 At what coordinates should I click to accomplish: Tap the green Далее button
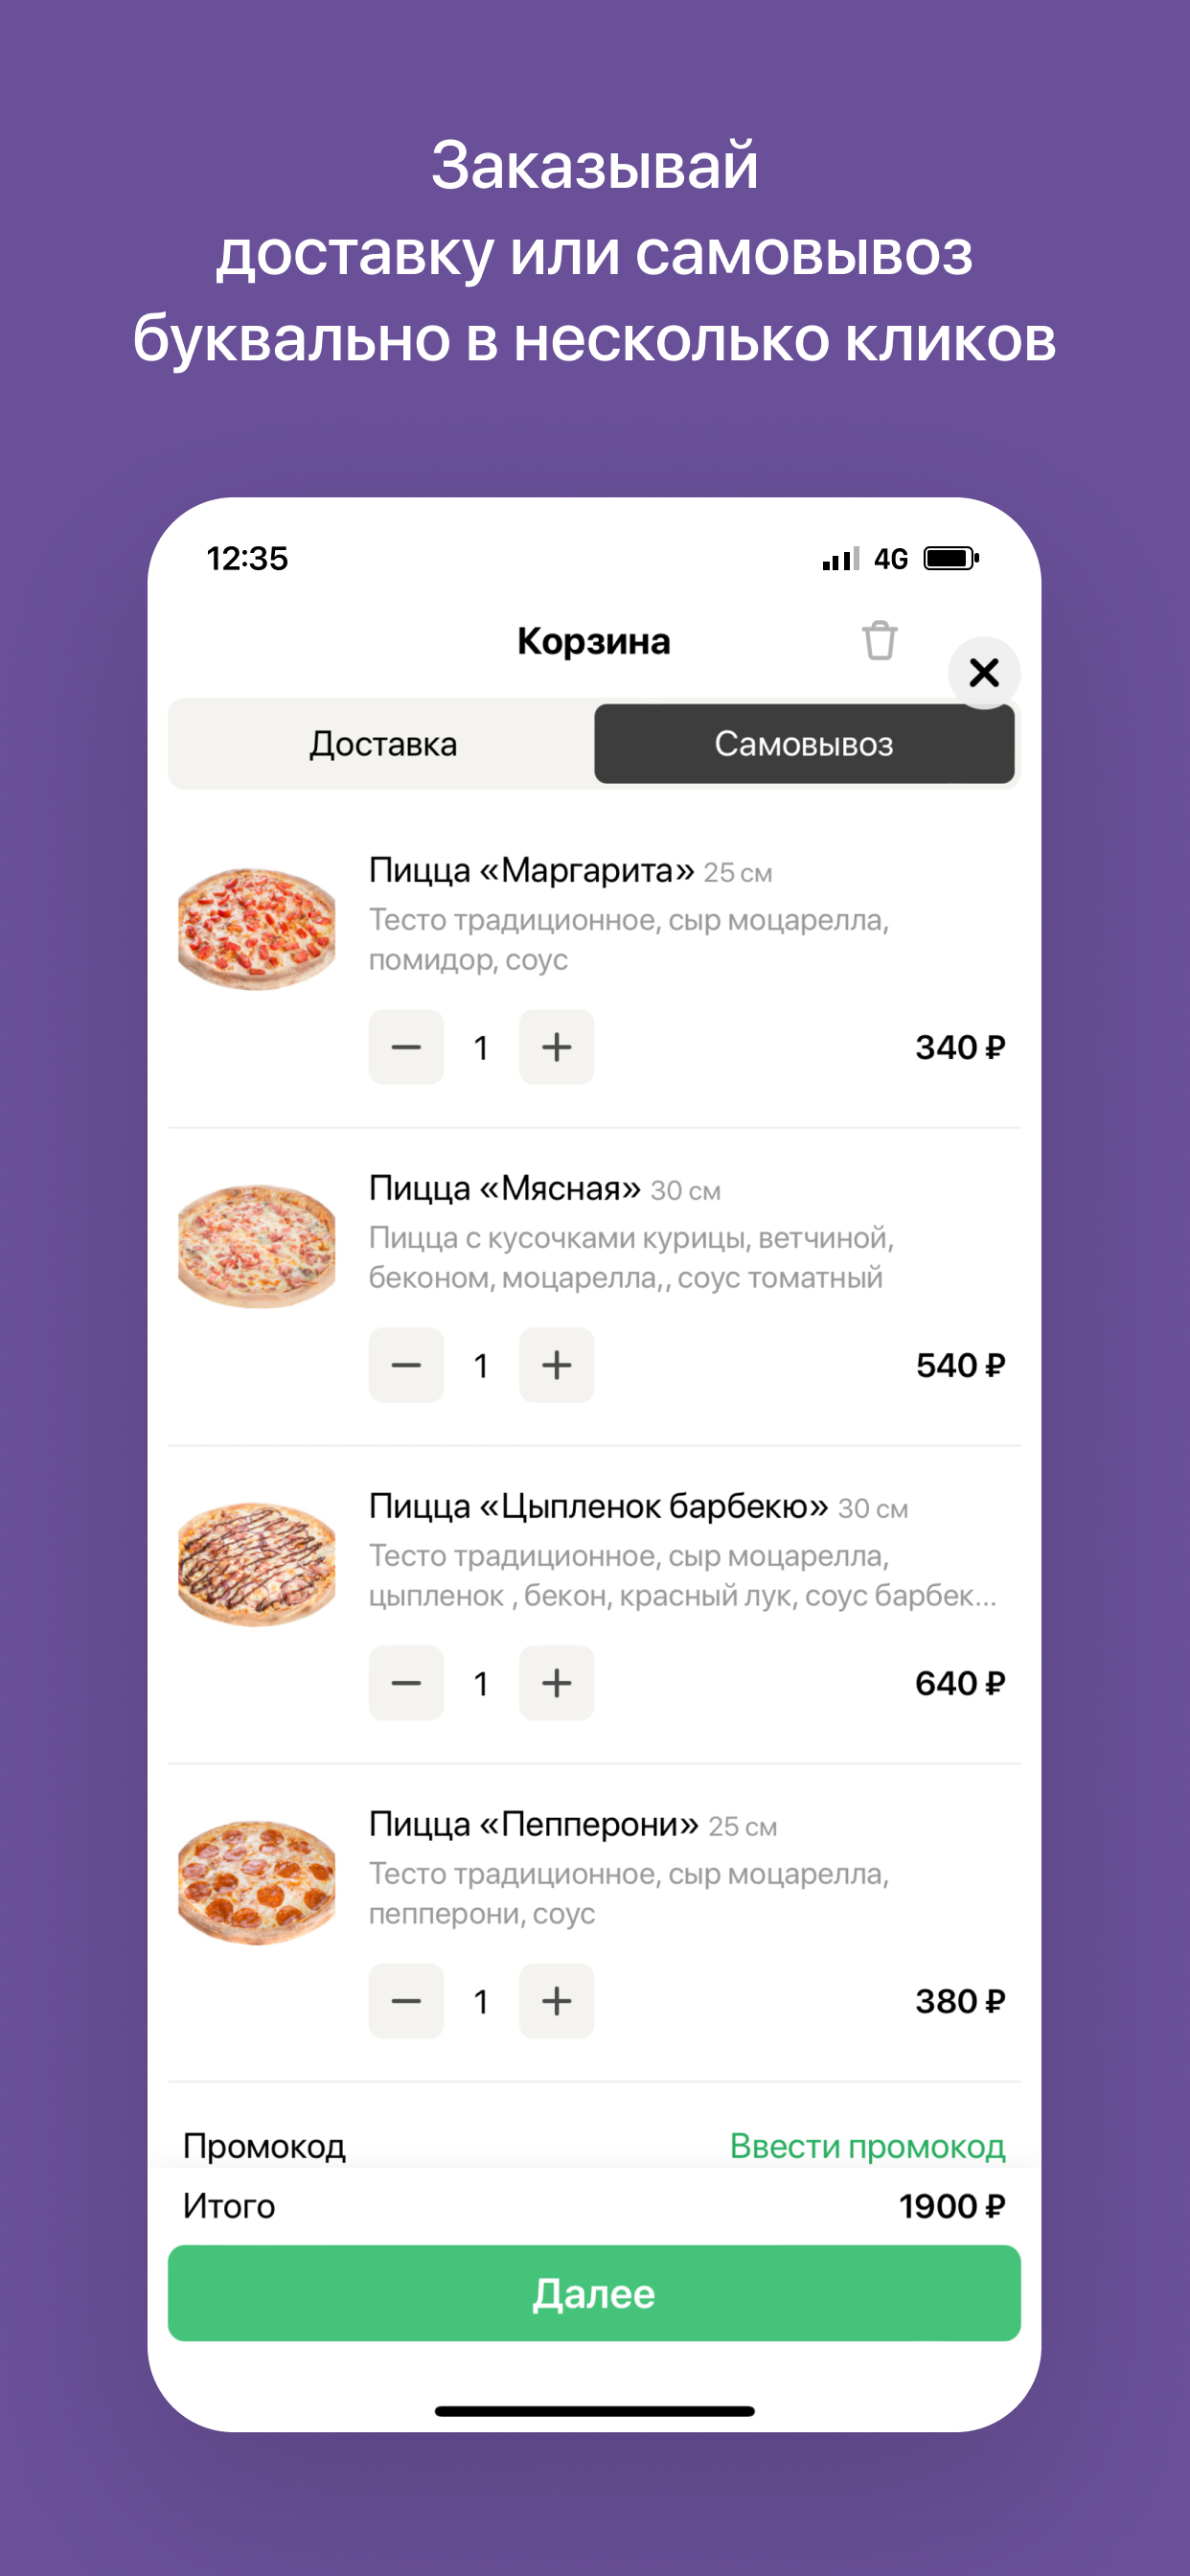coord(594,2293)
